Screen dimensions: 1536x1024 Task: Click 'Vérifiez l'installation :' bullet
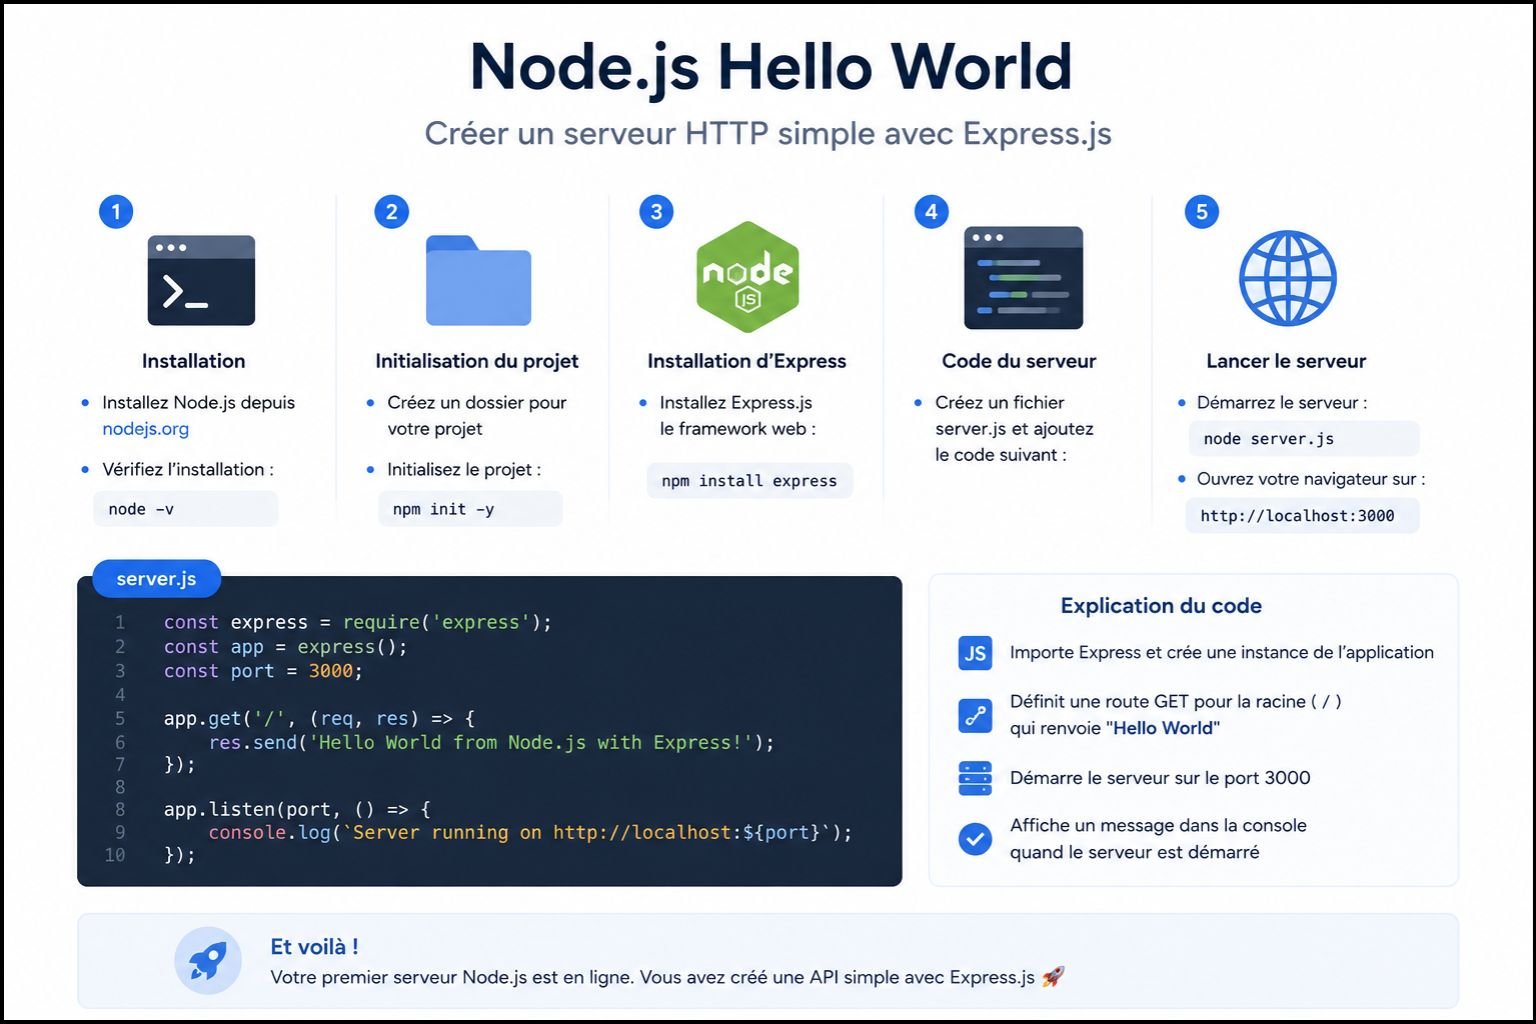click(x=188, y=469)
